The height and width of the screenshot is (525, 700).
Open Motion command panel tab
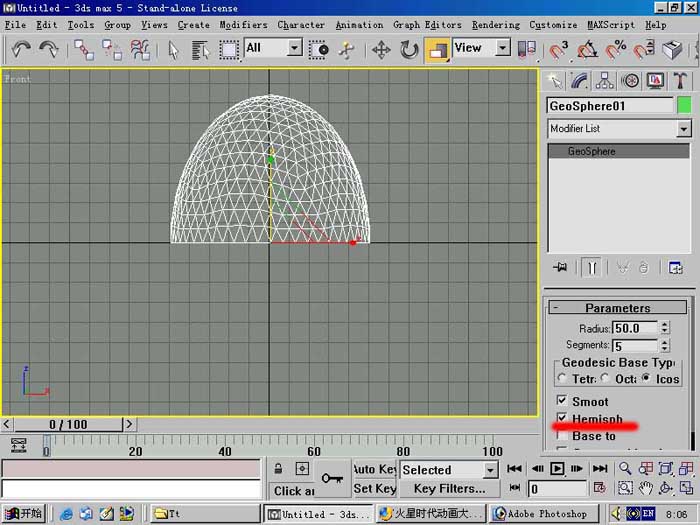point(630,81)
